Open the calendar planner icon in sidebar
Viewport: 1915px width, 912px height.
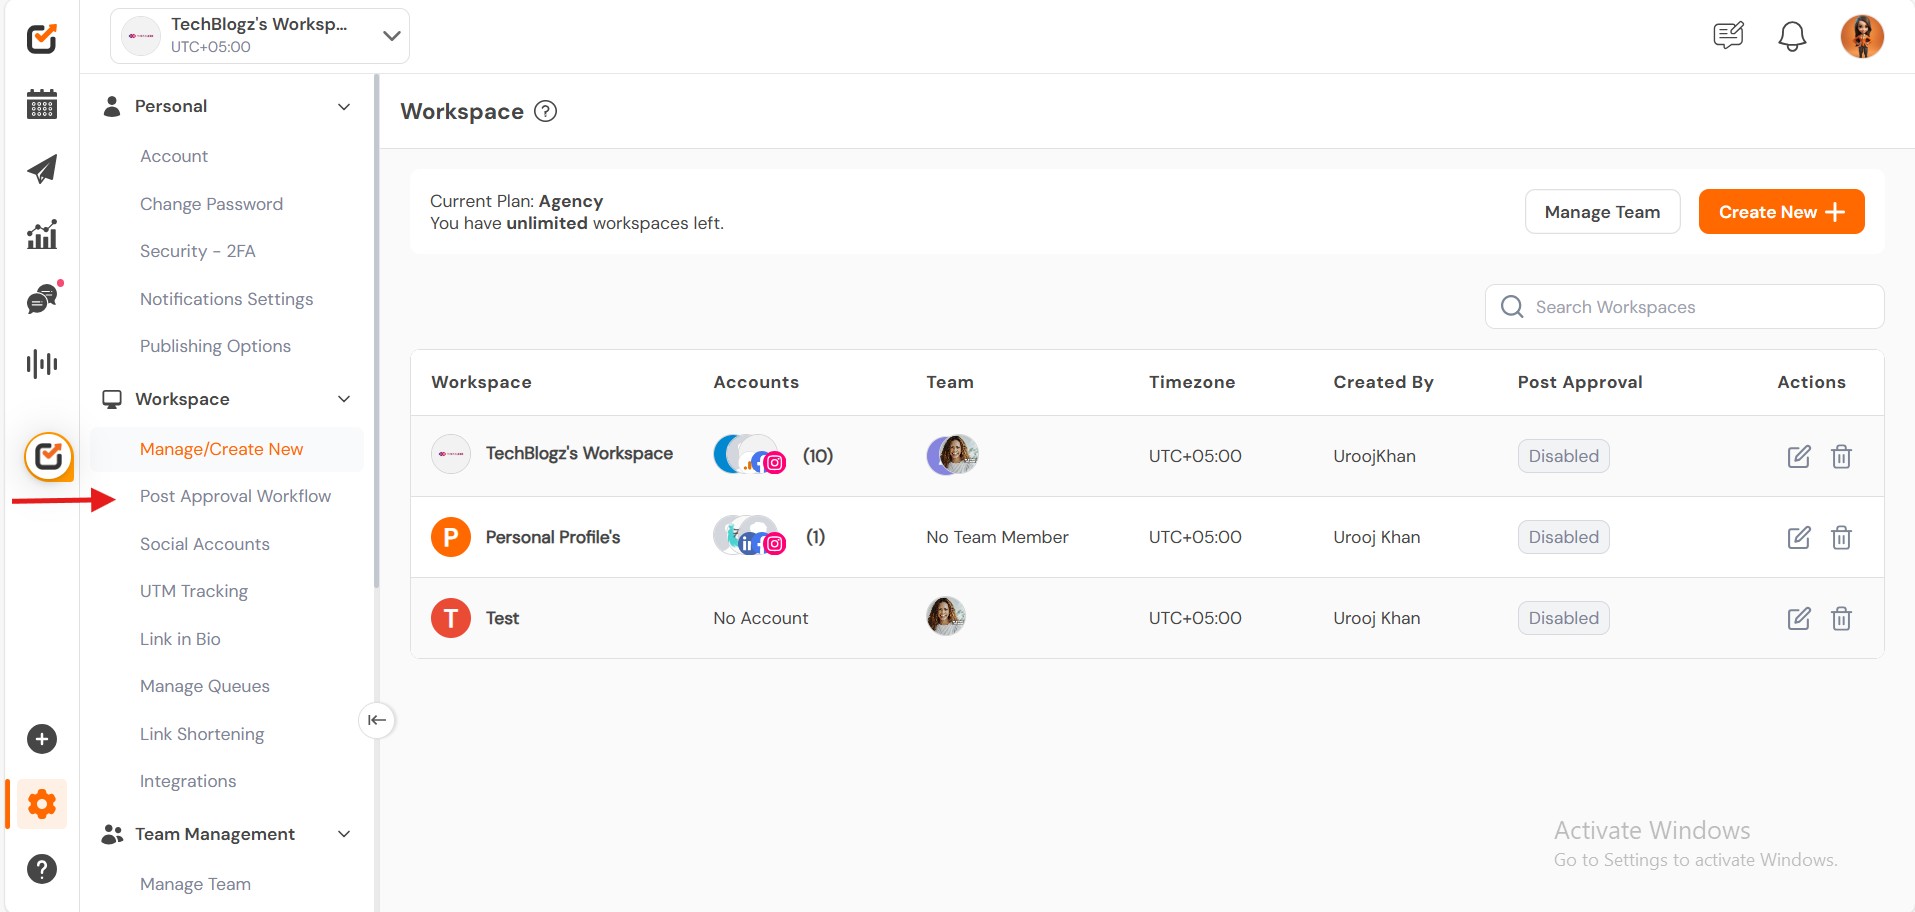(x=42, y=104)
